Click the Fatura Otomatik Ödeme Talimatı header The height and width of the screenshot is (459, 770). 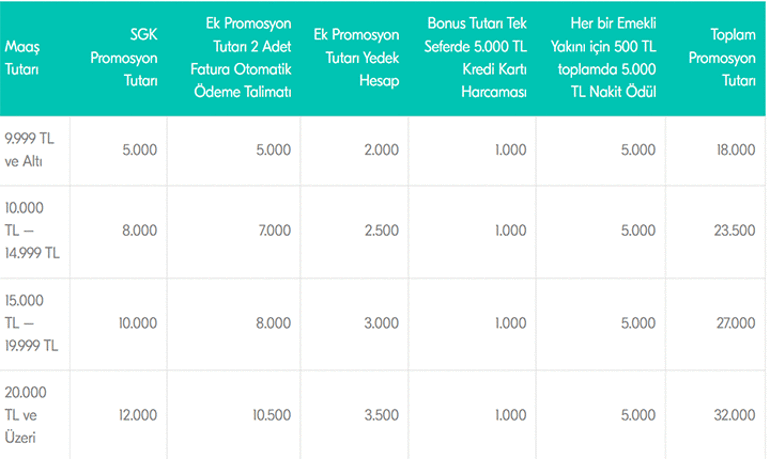(241, 57)
